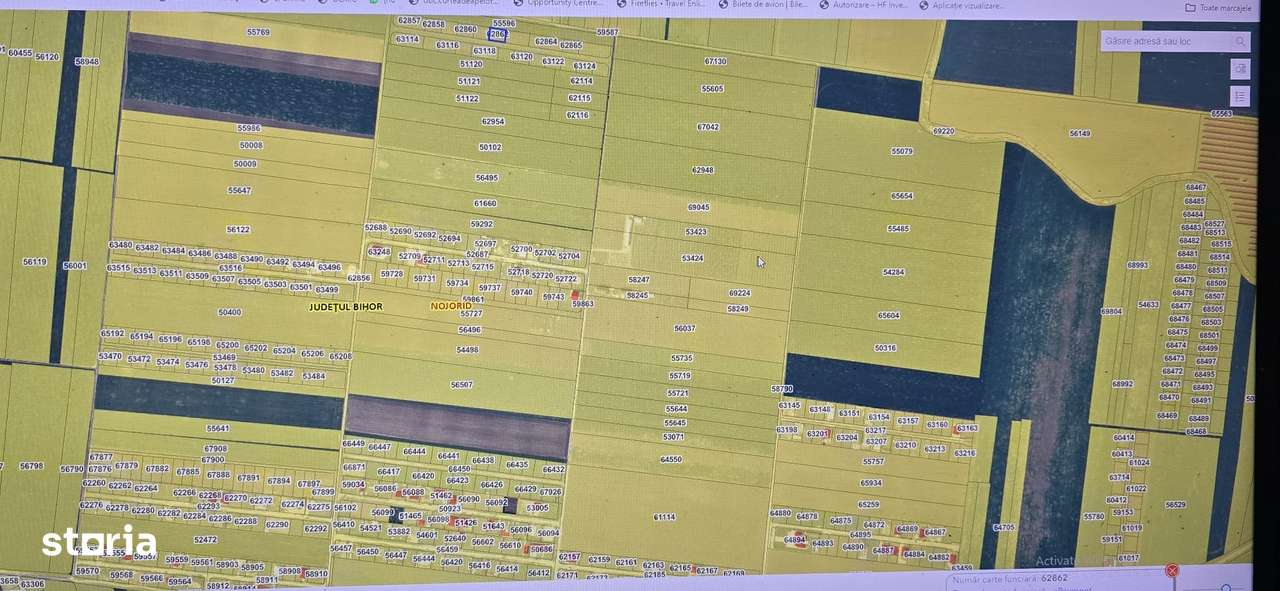Click parcel label 65934
The height and width of the screenshot is (591, 1280).
click(870, 483)
